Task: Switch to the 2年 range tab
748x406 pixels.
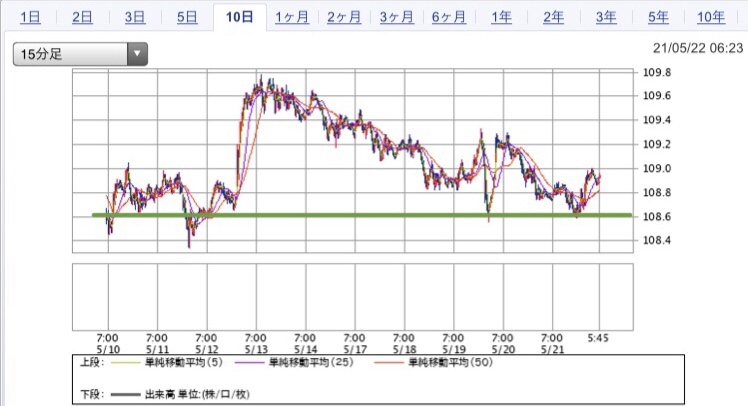Action: pos(553,17)
